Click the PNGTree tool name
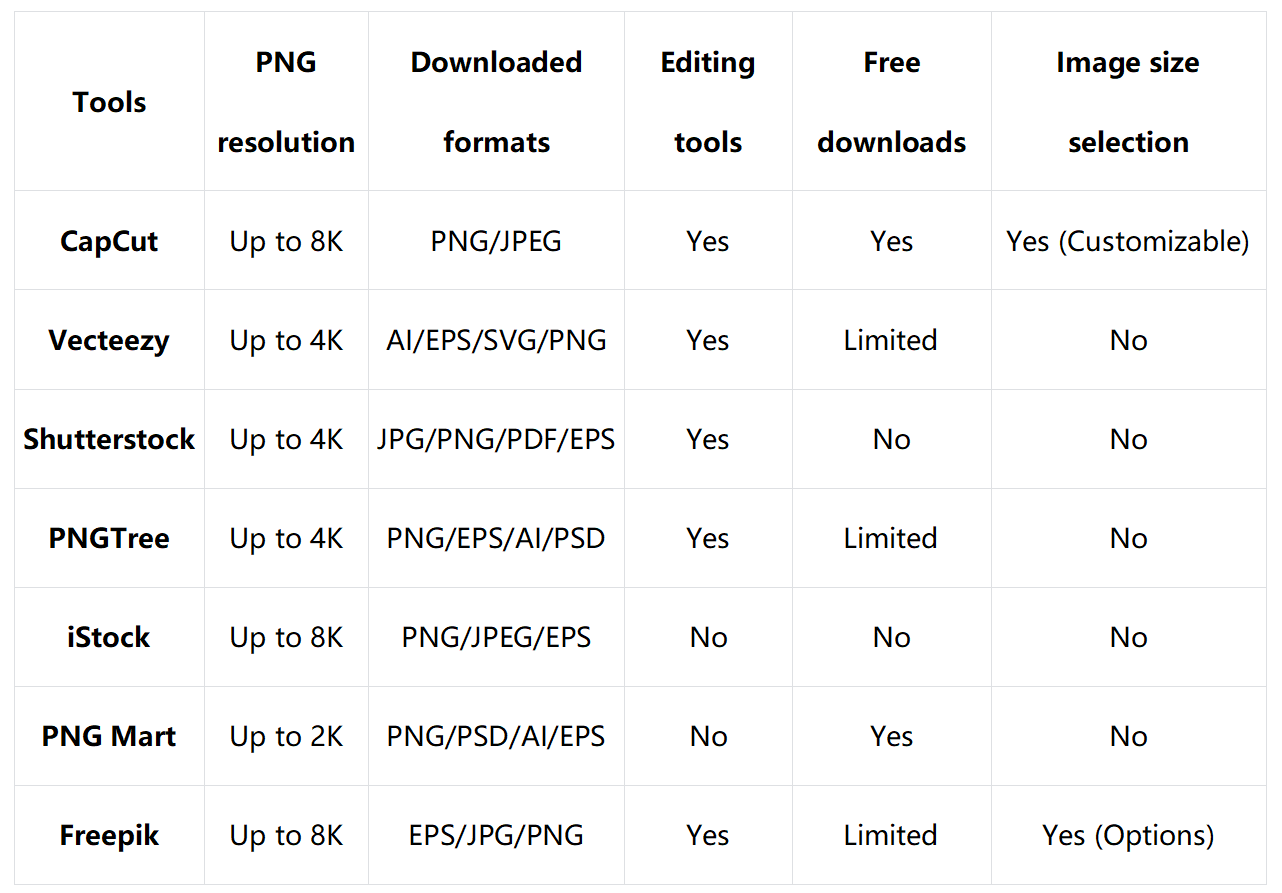Screen dimensions: 1282x893 point(109,538)
